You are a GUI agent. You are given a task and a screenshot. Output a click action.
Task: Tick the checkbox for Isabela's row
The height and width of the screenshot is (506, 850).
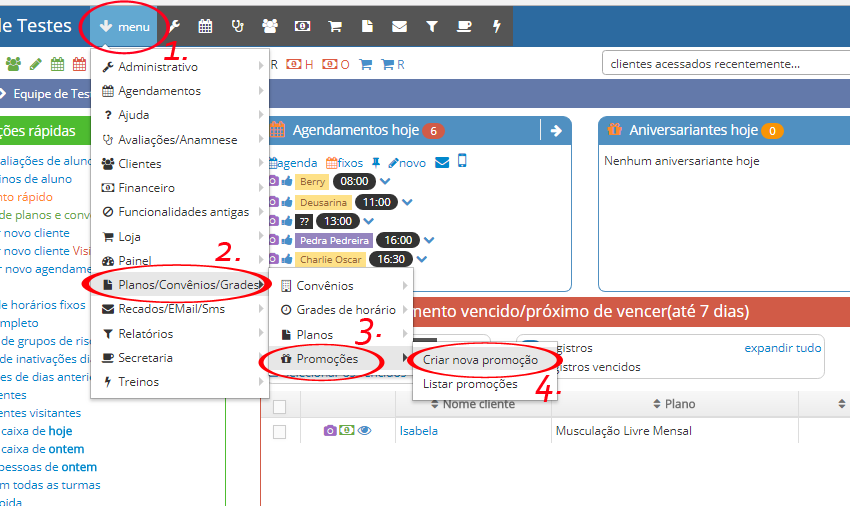pyautogui.click(x=280, y=431)
